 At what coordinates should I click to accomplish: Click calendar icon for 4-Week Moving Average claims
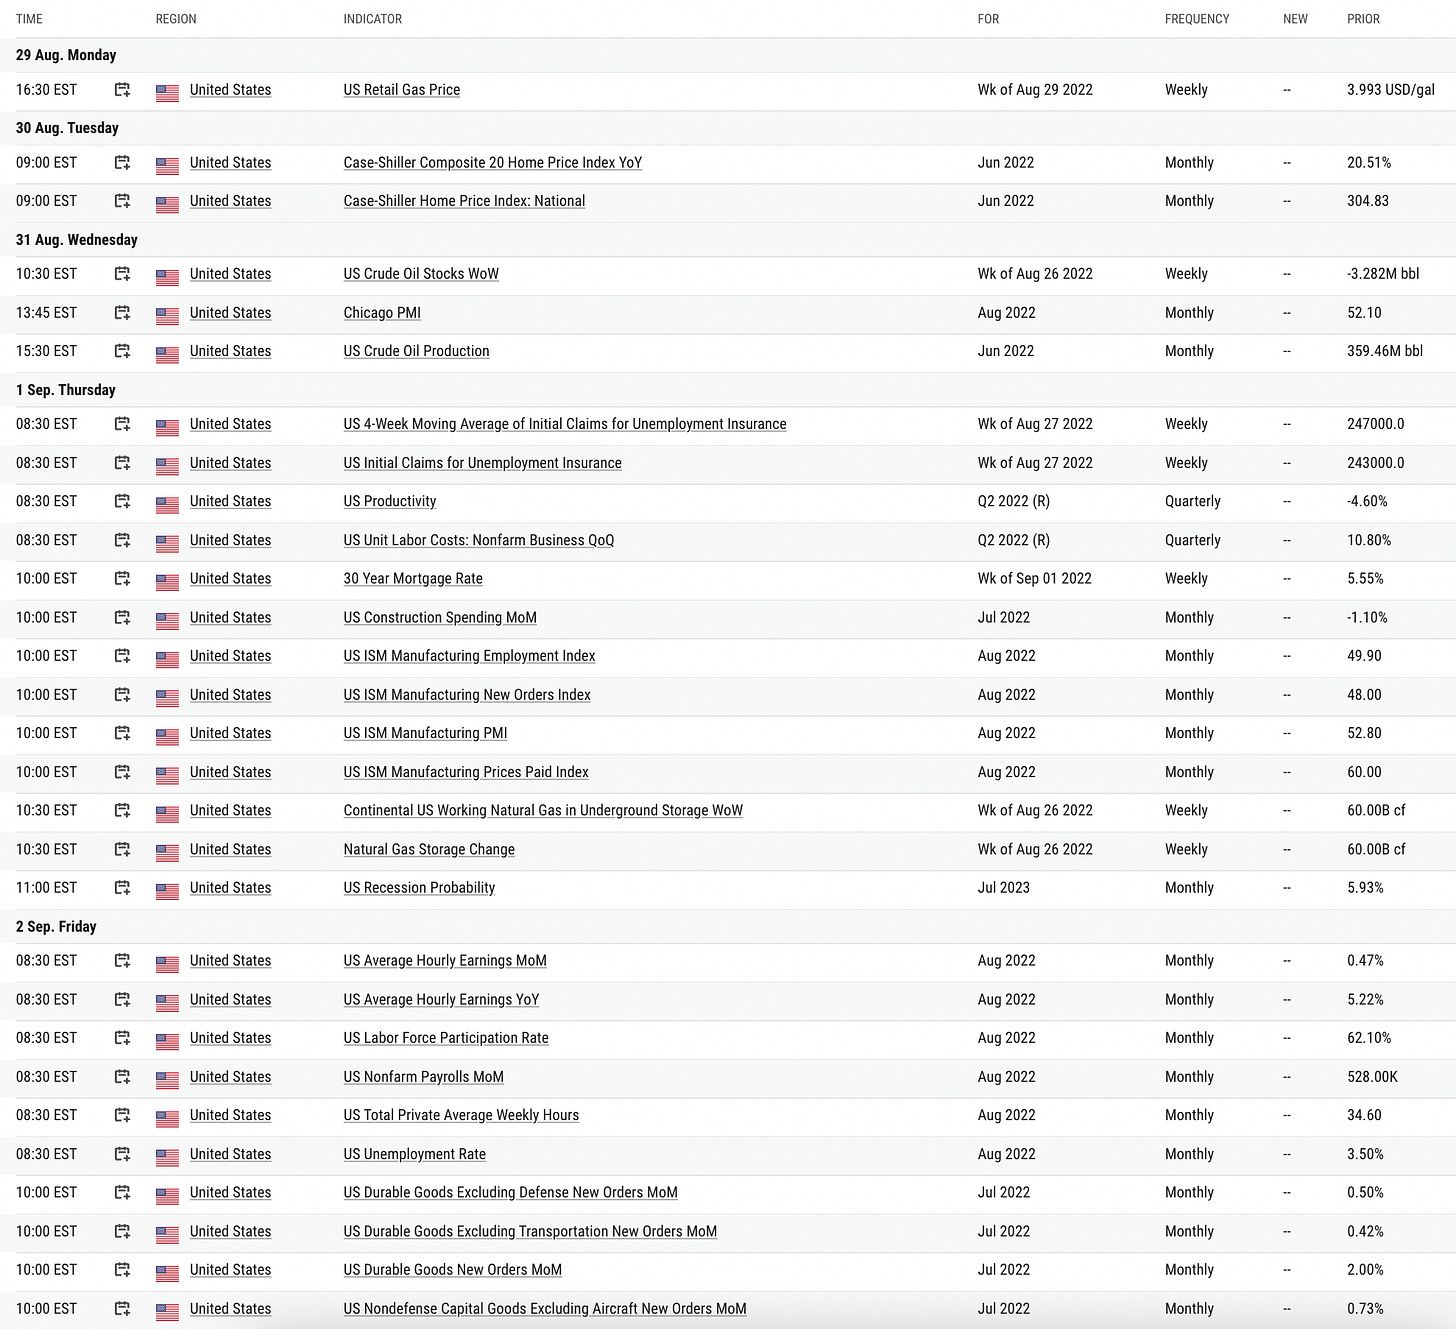(x=122, y=424)
